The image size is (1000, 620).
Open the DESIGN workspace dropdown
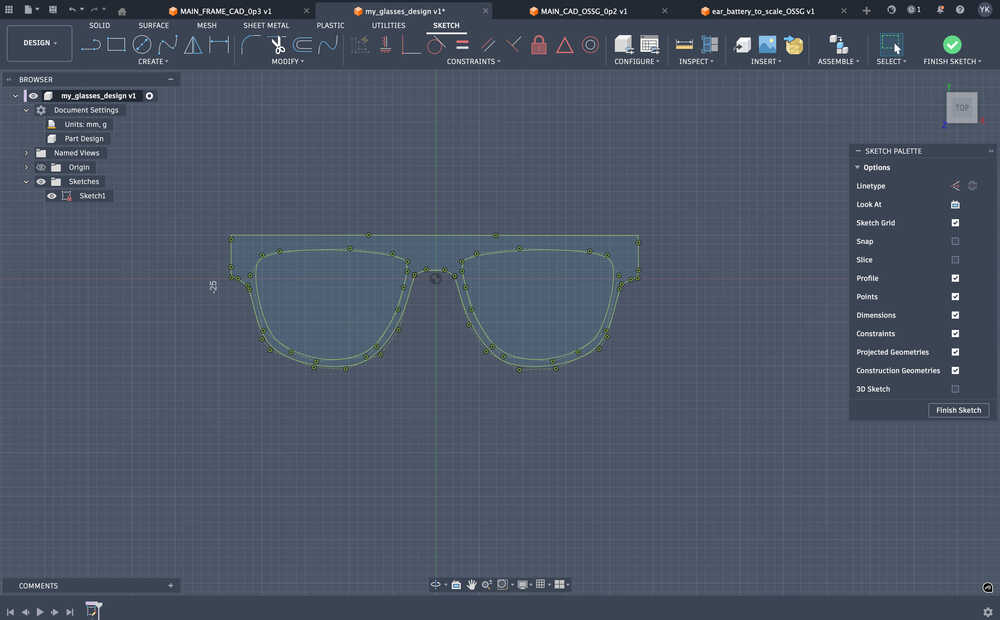(39, 43)
